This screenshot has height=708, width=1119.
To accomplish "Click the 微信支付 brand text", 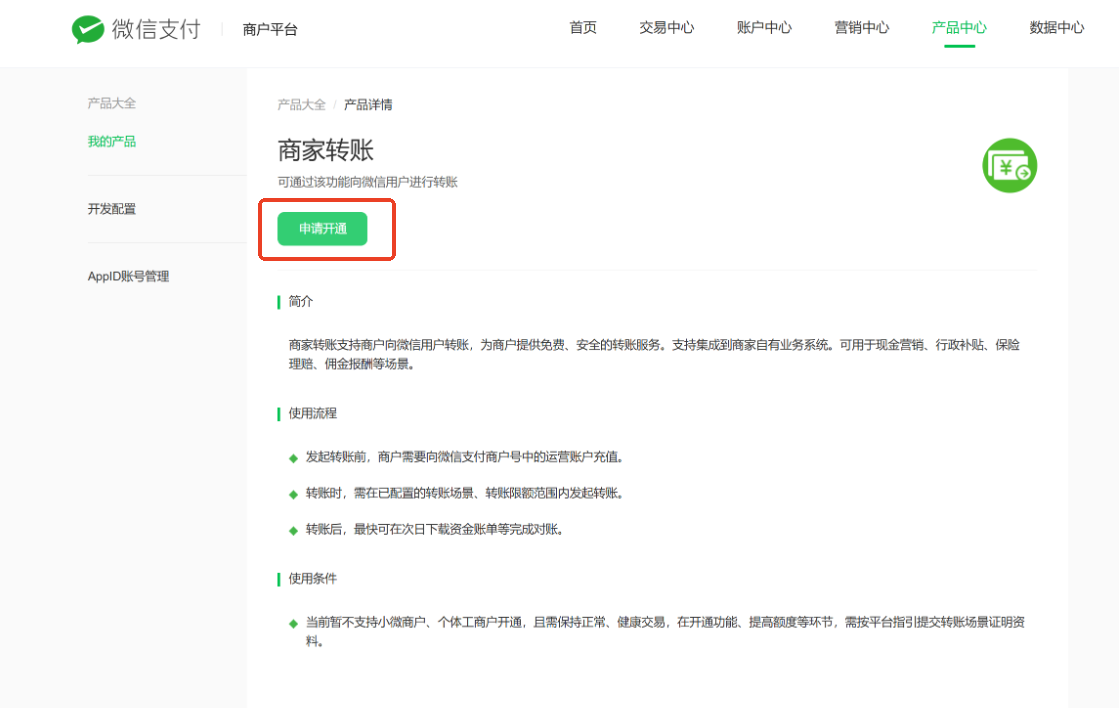I will click(x=156, y=29).
